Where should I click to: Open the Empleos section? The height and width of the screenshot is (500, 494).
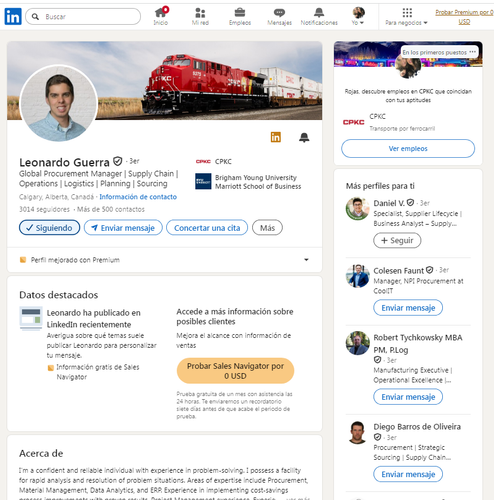[240, 16]
